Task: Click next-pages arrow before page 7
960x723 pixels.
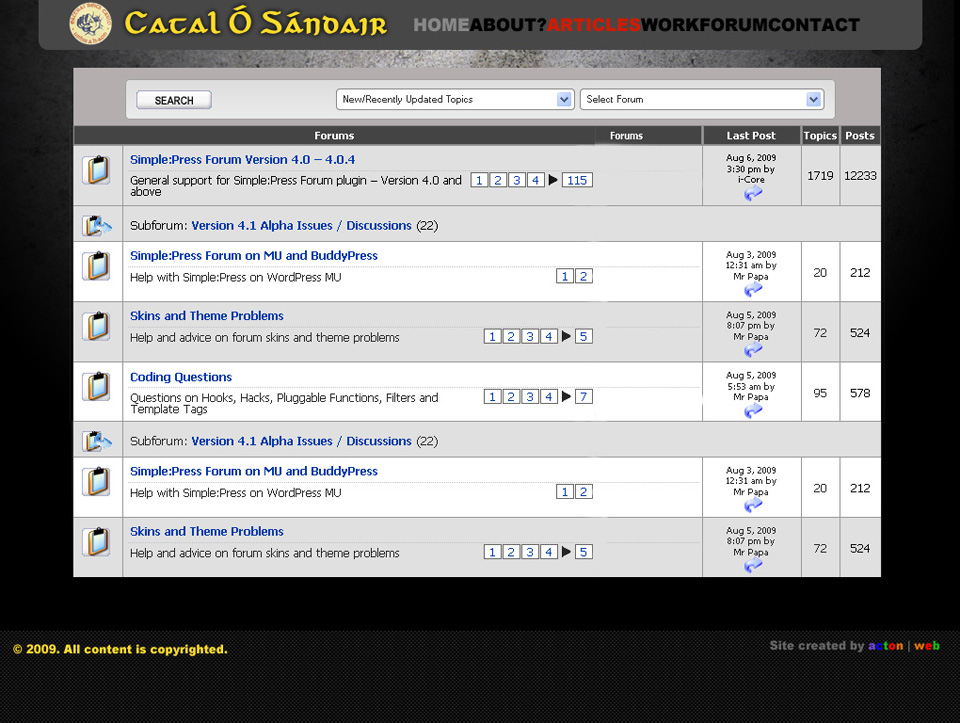Action: click(x=566, y=397)
